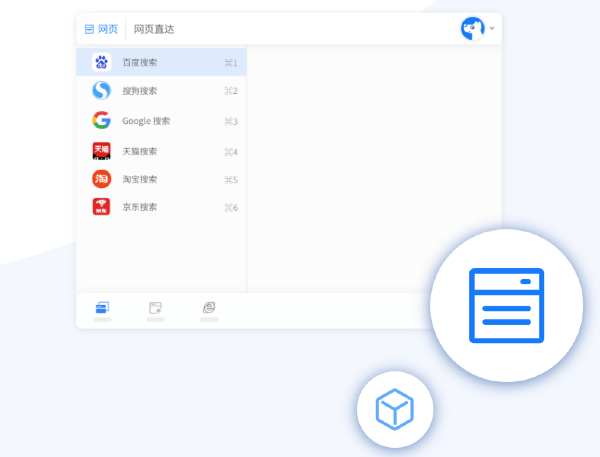Click the Baidu paw logo icon

tap(101, 62)
